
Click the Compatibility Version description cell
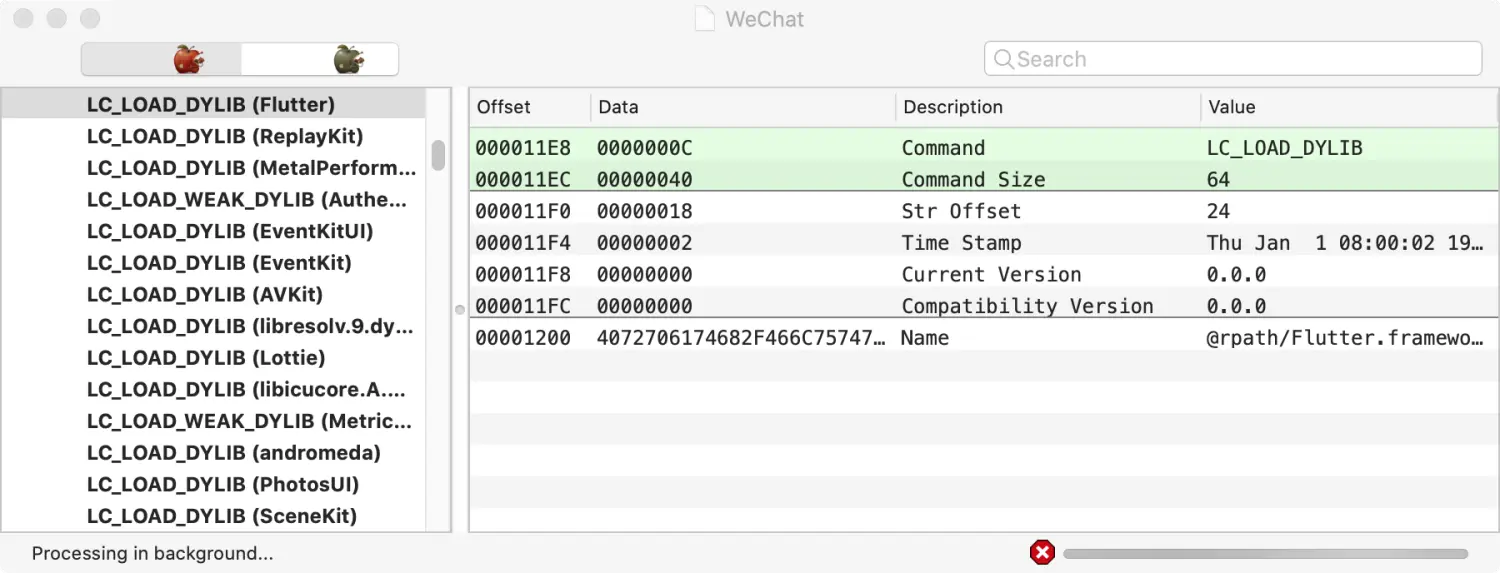click(1028, 306)
